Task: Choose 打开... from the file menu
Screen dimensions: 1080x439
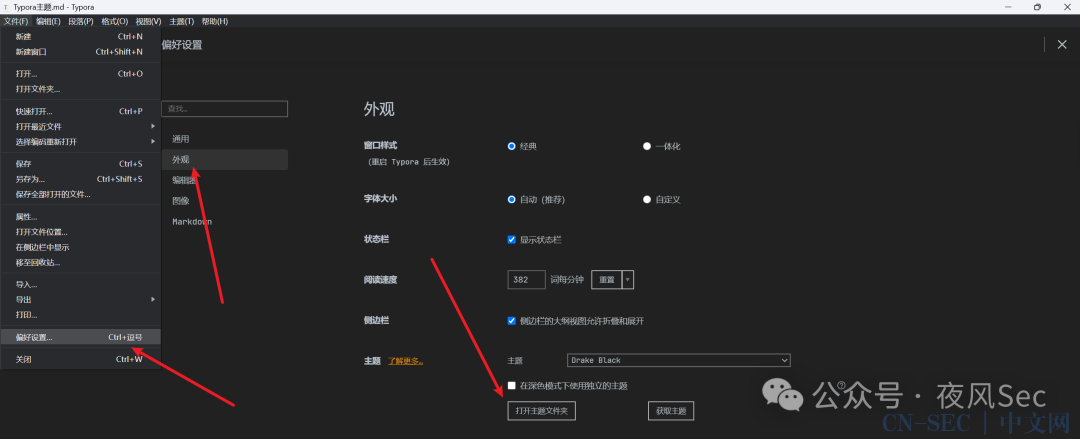Action: [x=81, y=74]
